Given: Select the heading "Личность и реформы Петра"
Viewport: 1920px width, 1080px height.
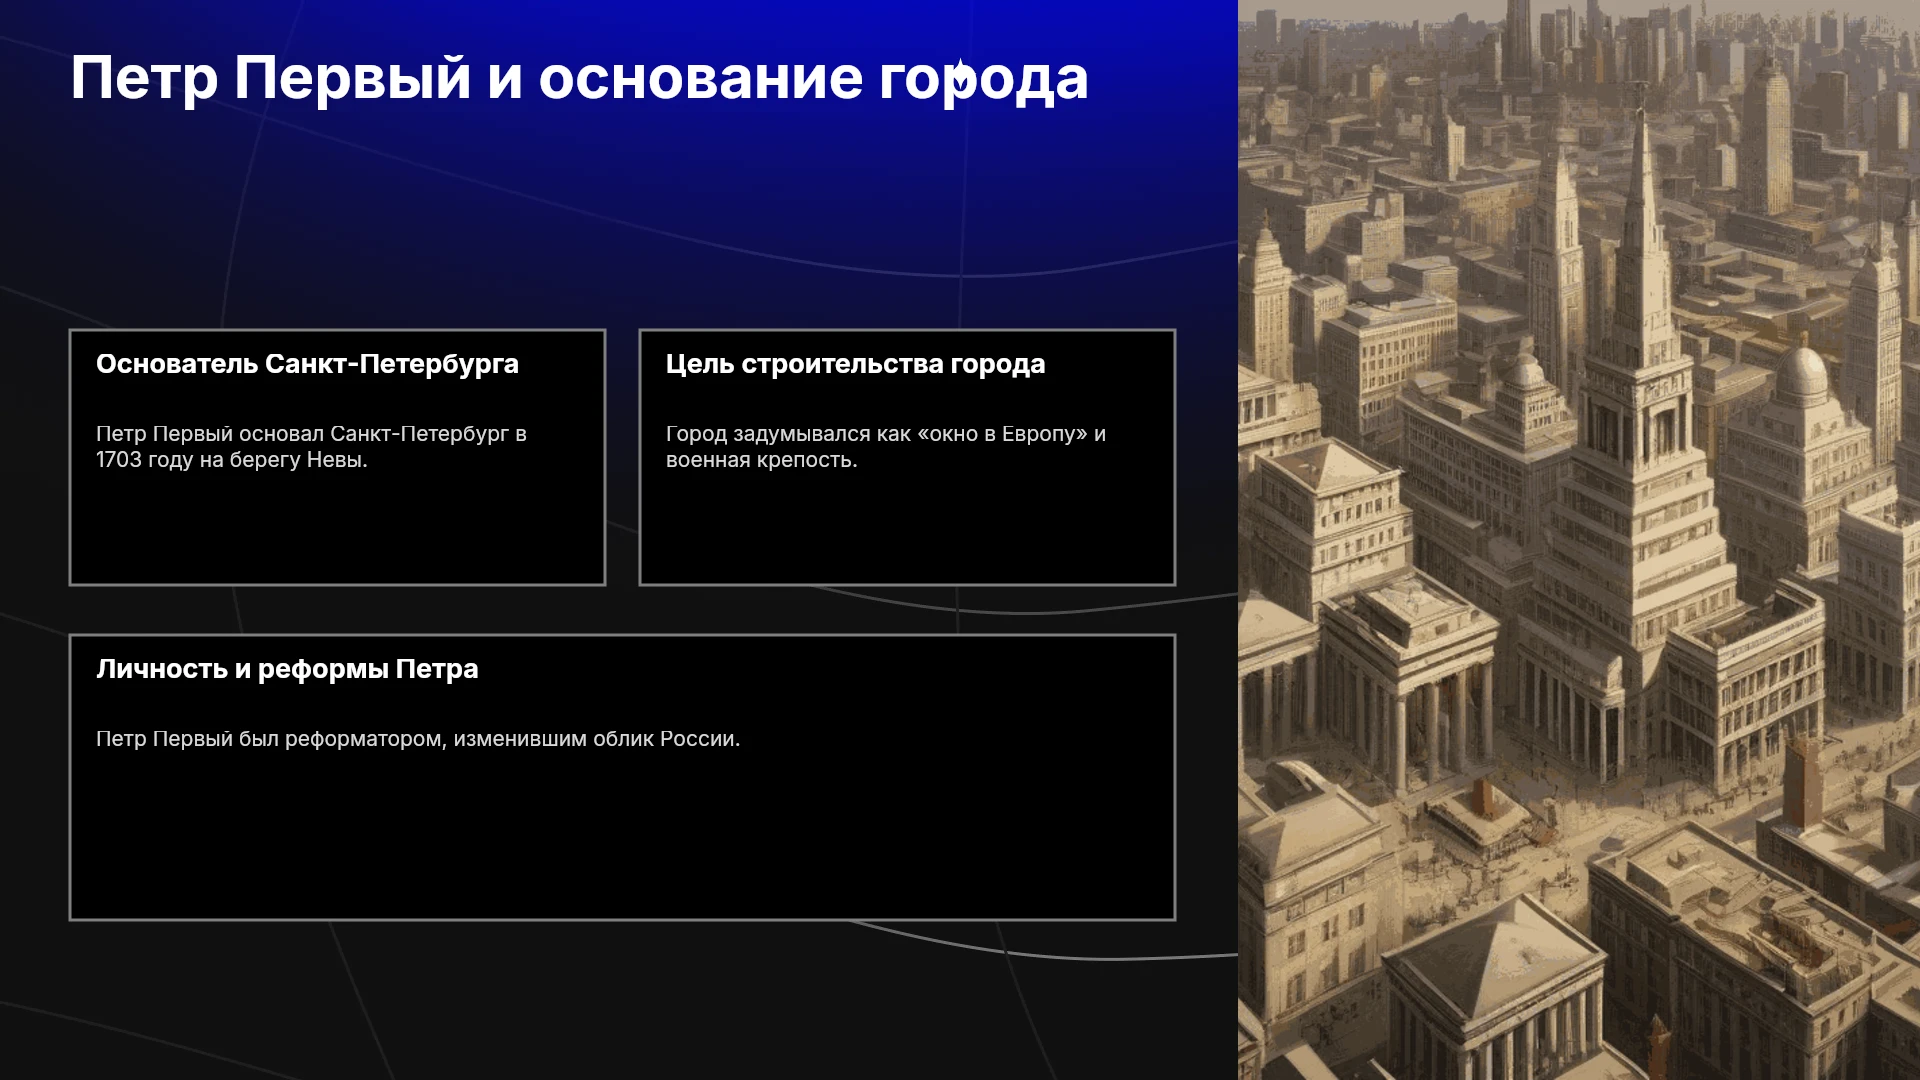Looking at the screenshot, I should coord(287,669).
